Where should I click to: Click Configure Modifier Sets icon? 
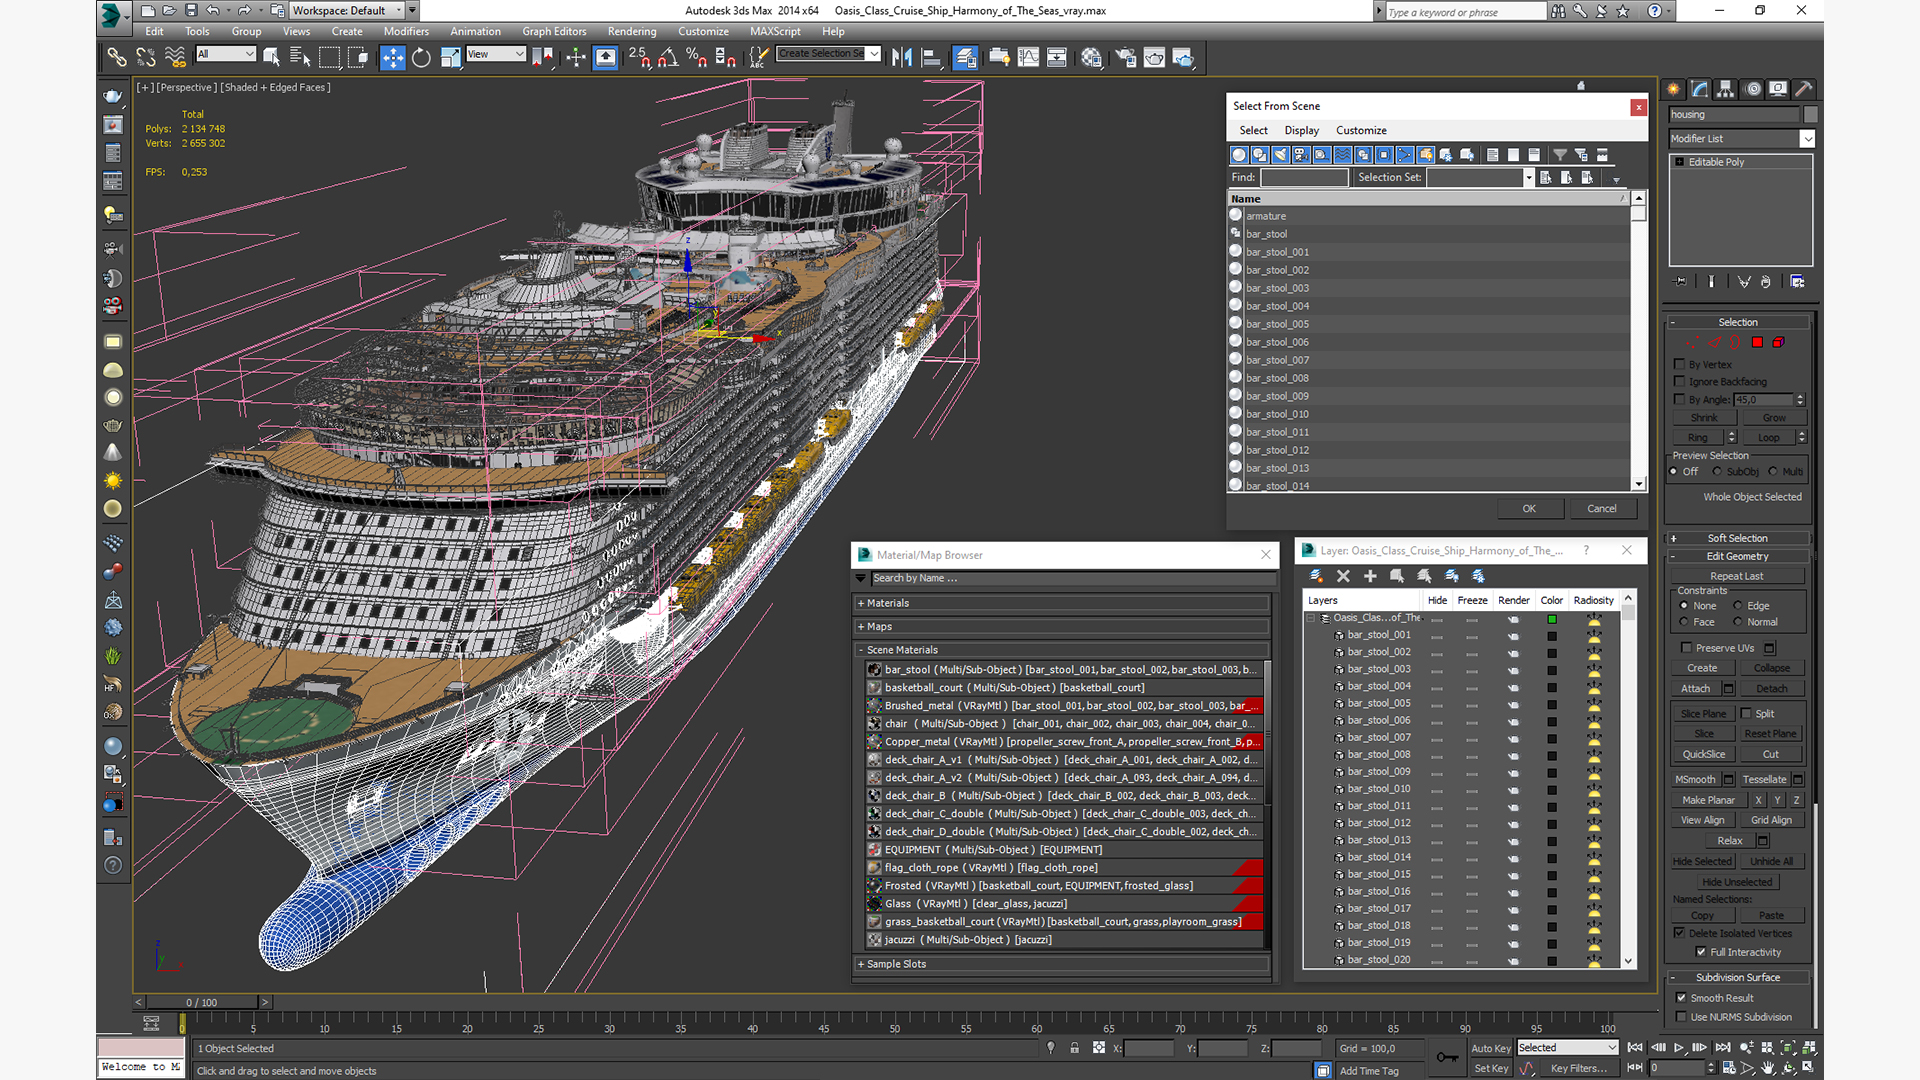pyautogui.click(x=1797, y=282)
